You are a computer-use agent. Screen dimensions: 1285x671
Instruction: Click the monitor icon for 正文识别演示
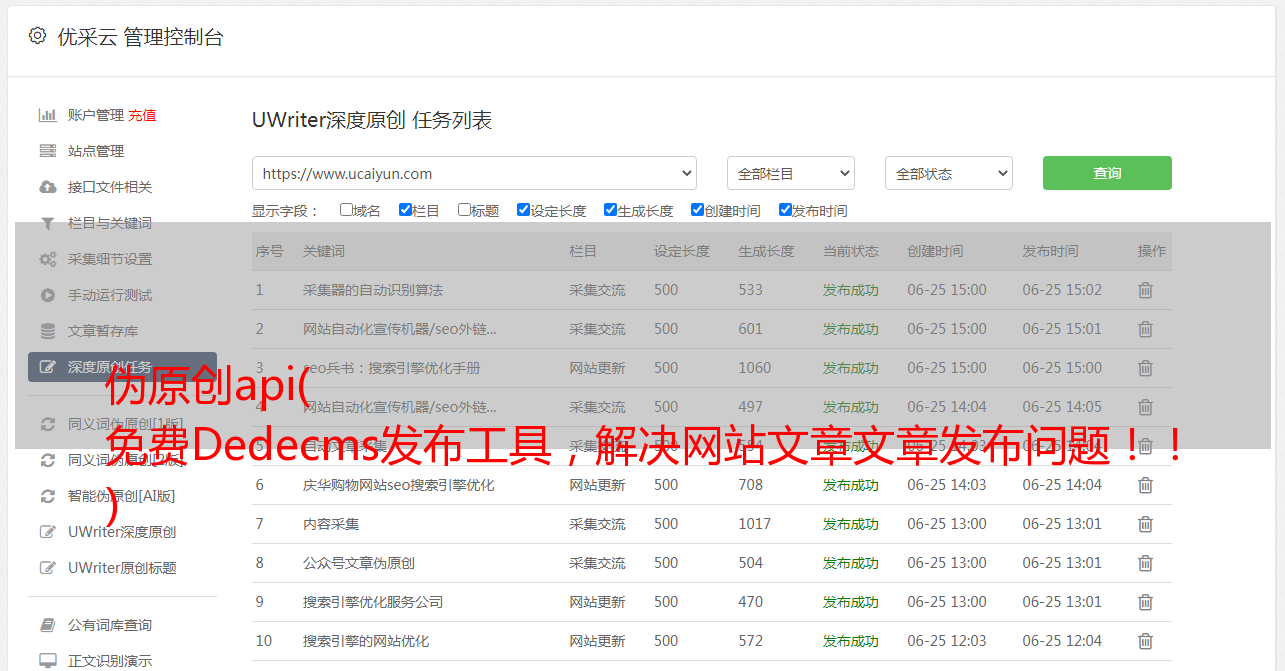[47, 661]
